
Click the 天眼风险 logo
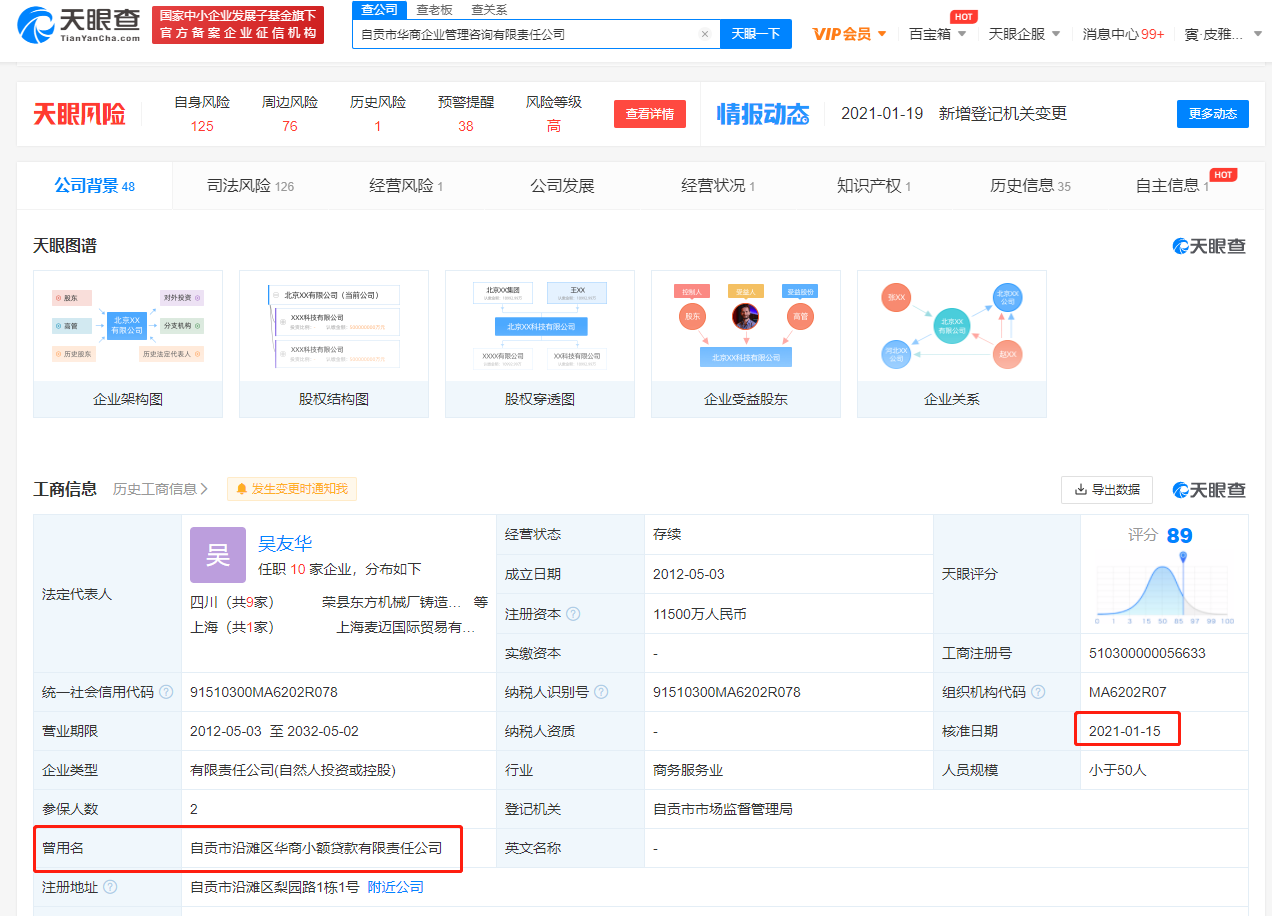[x=79, y=114]
